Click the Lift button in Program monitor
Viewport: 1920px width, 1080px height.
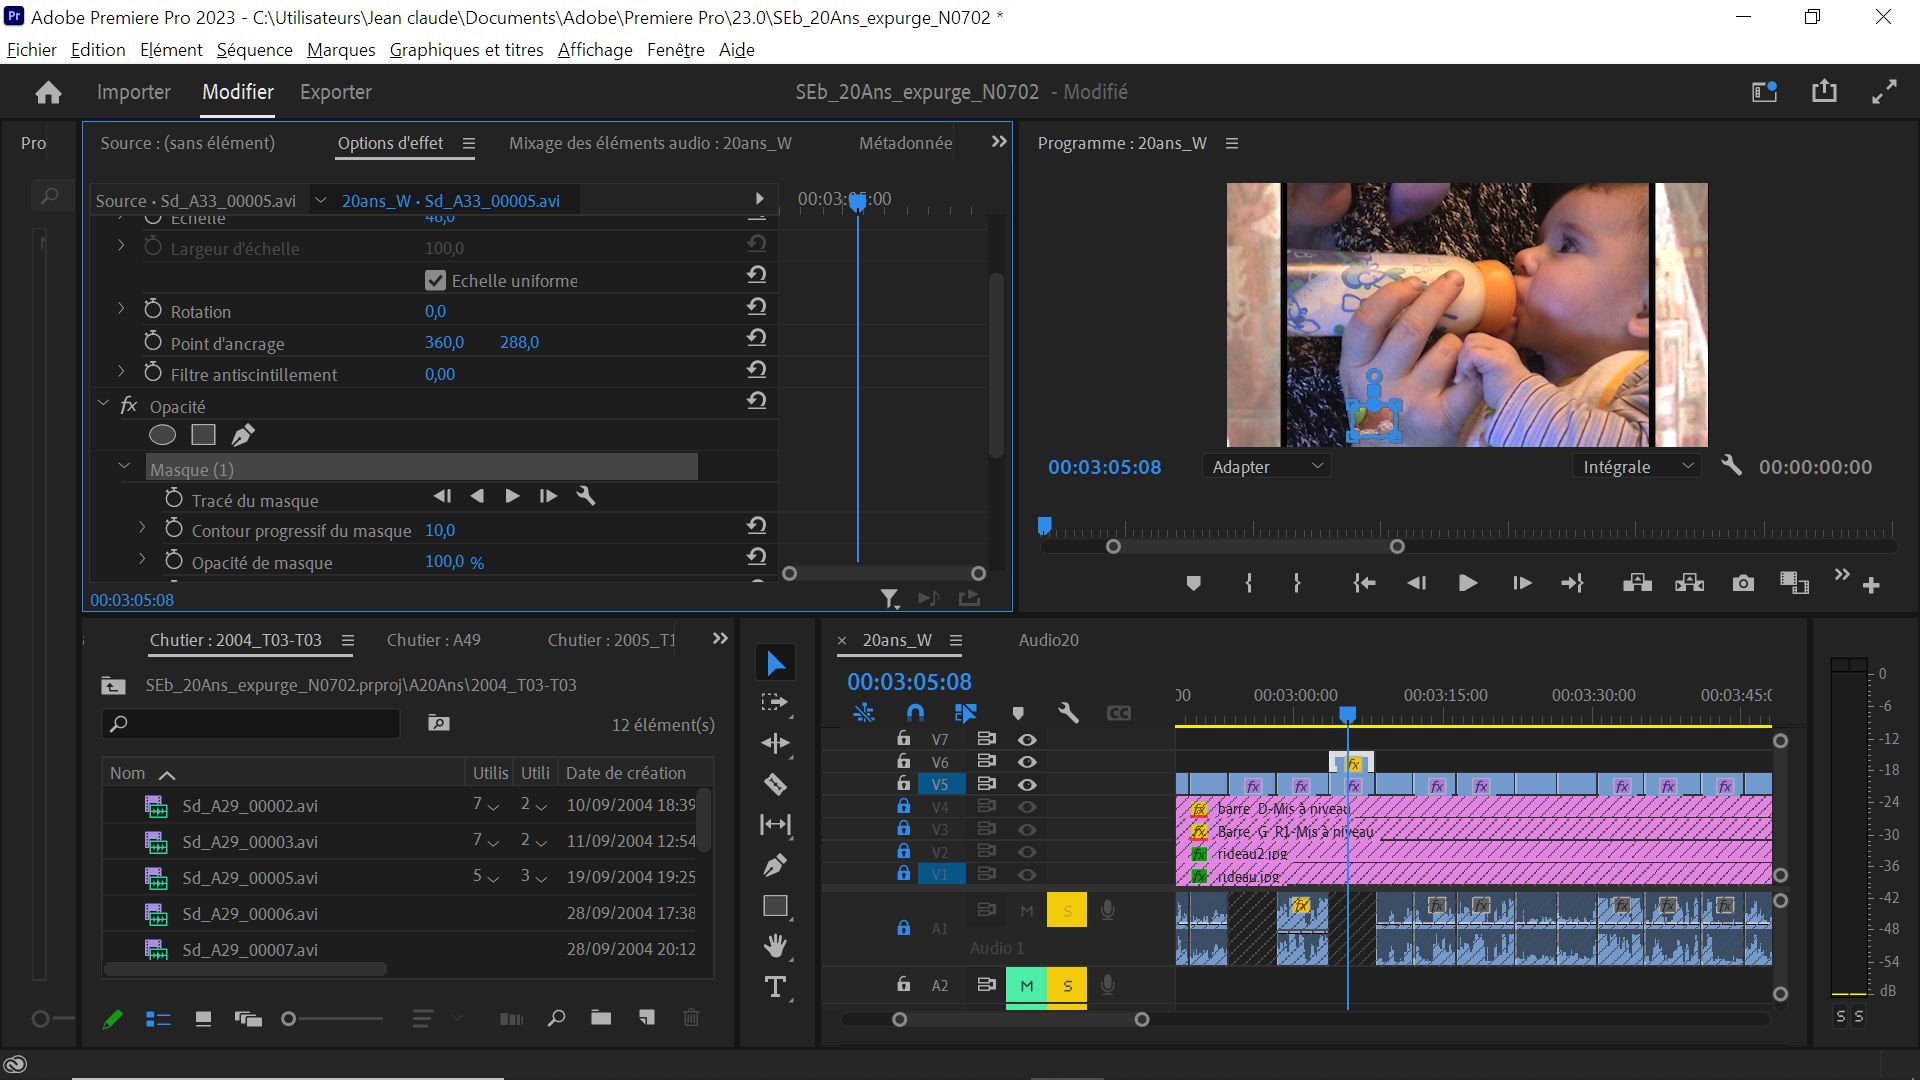point(1637,583)
